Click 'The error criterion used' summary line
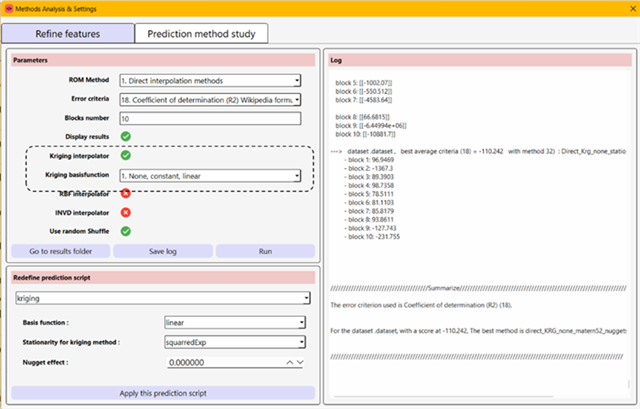The height and width of the screenshot is (409, 640). coord(421,305)
